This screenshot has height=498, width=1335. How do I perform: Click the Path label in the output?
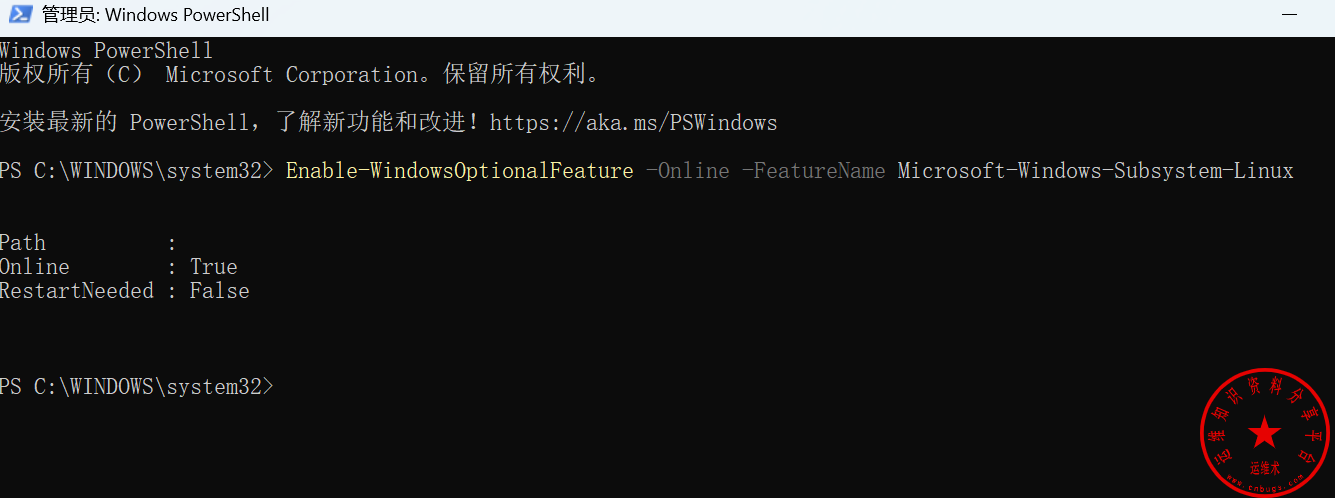coord(23,243)
